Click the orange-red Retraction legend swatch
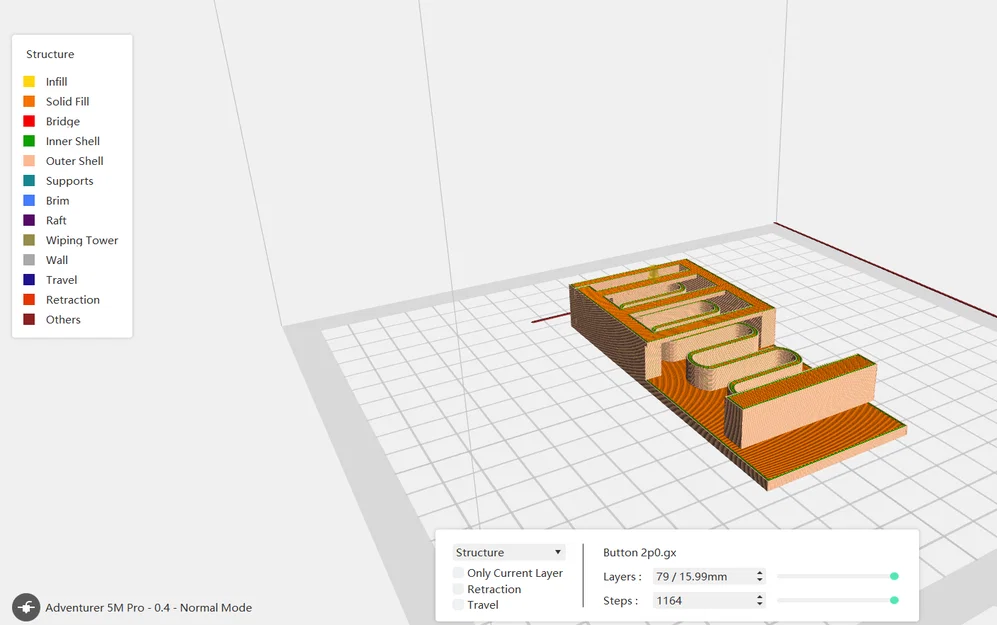The width and height of the screenshot is (997, 625). (x=29, y=299)
